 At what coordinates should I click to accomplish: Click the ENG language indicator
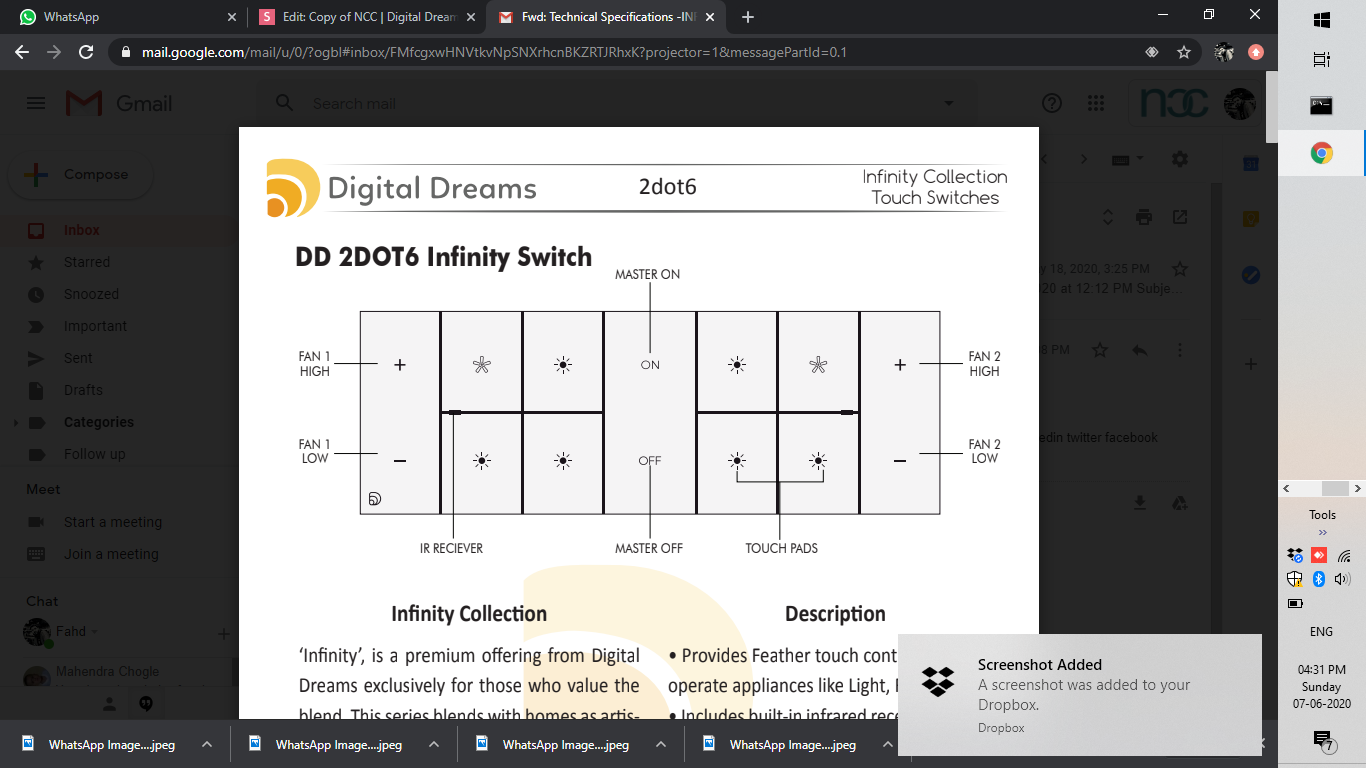(1321, 632)
